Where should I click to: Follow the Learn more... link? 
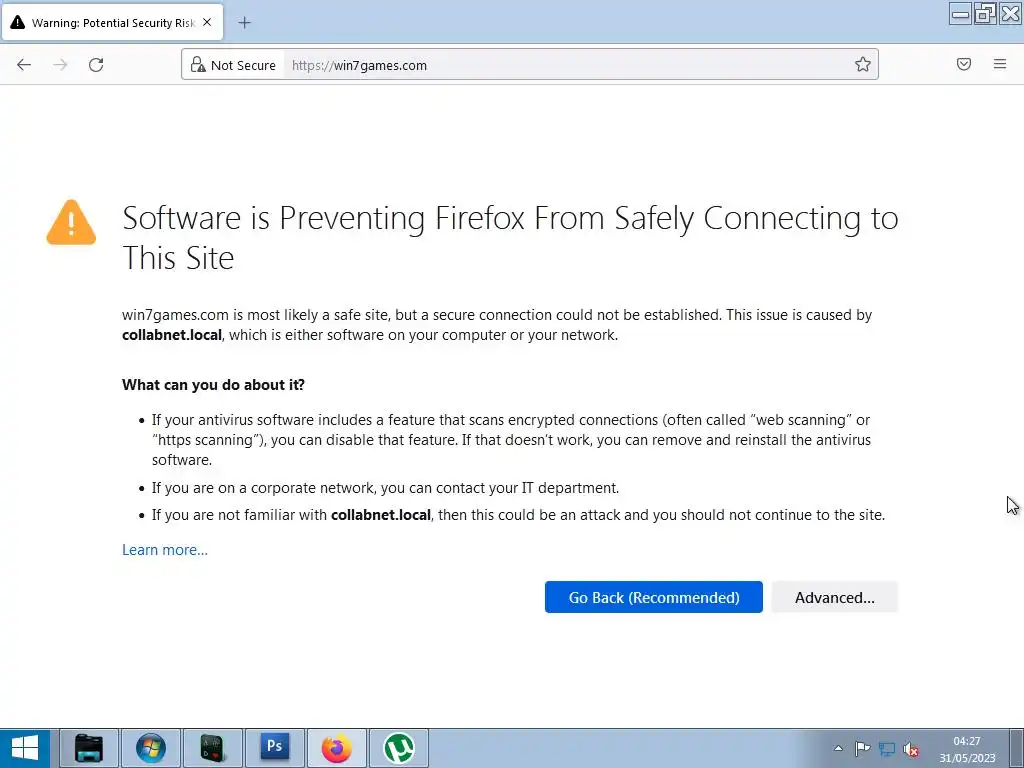(x=165, y=550)
